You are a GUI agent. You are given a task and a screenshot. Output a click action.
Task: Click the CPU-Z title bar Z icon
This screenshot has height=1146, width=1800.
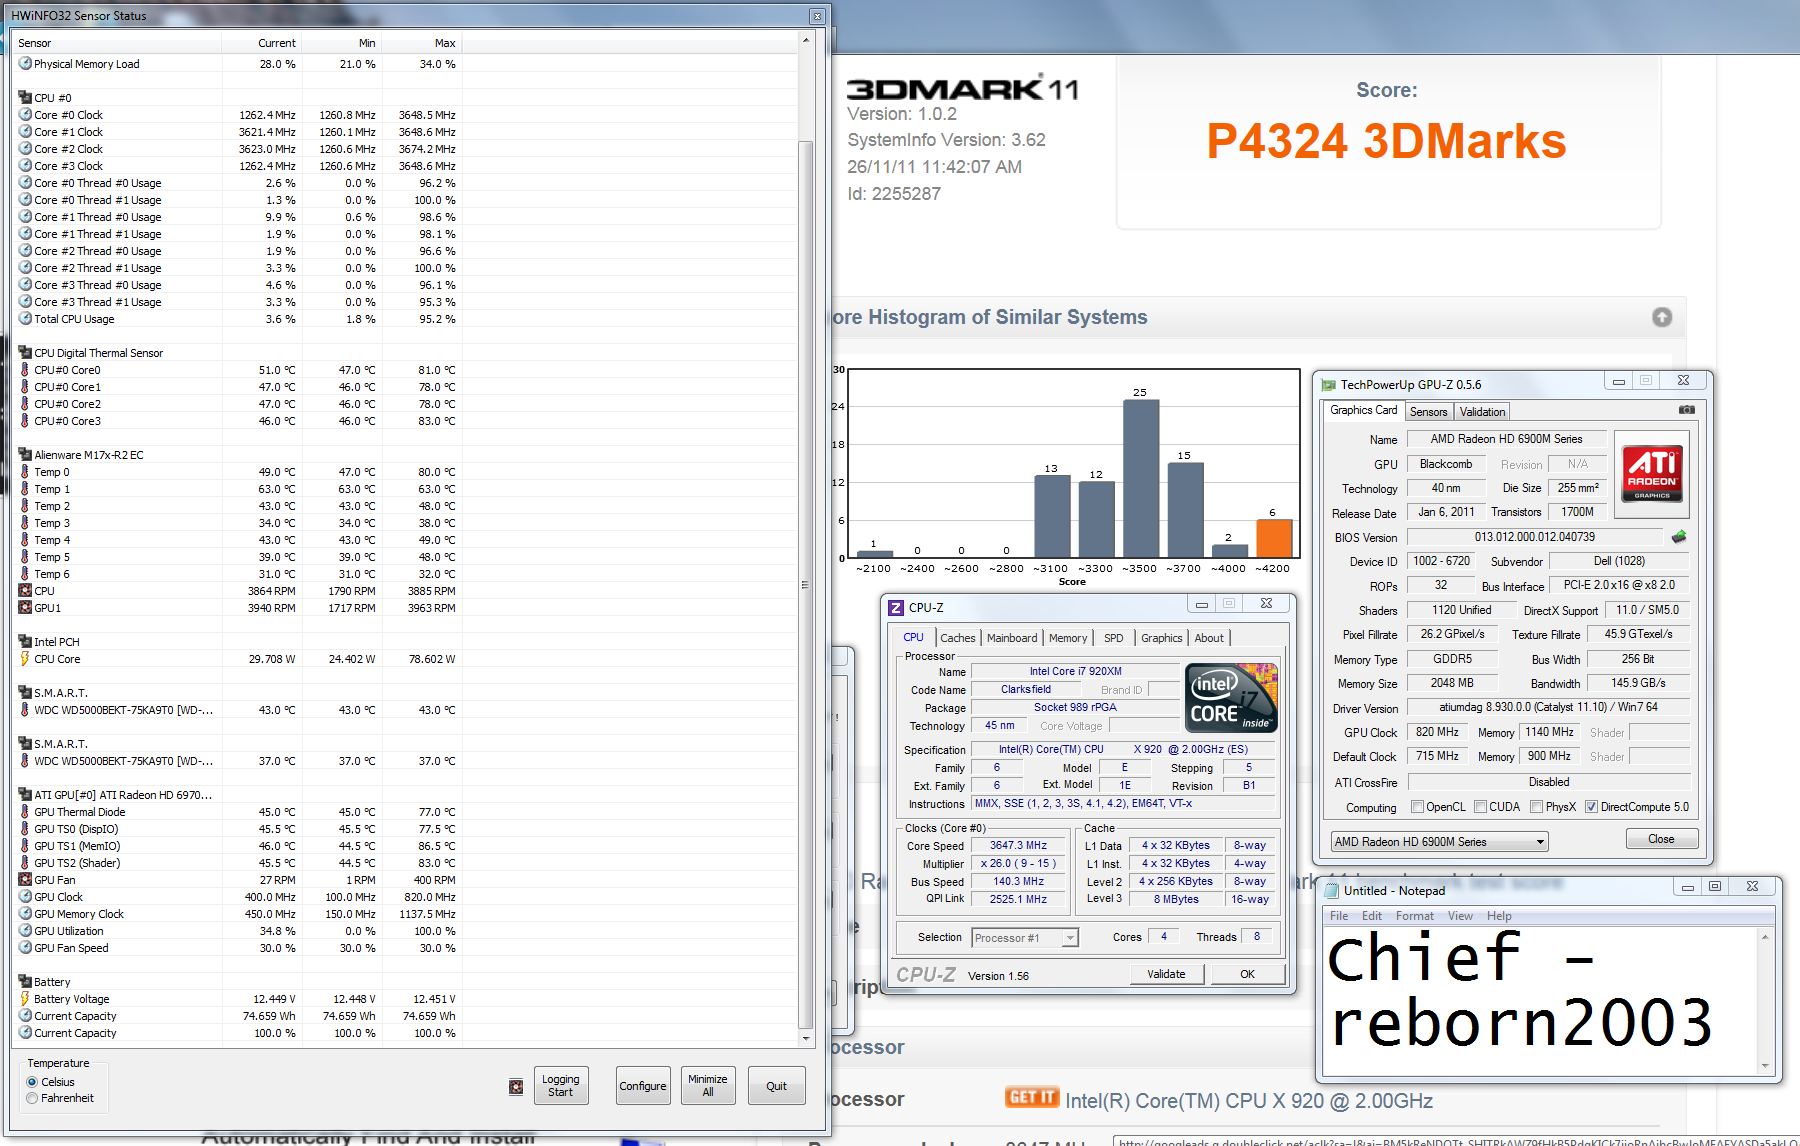896,607
